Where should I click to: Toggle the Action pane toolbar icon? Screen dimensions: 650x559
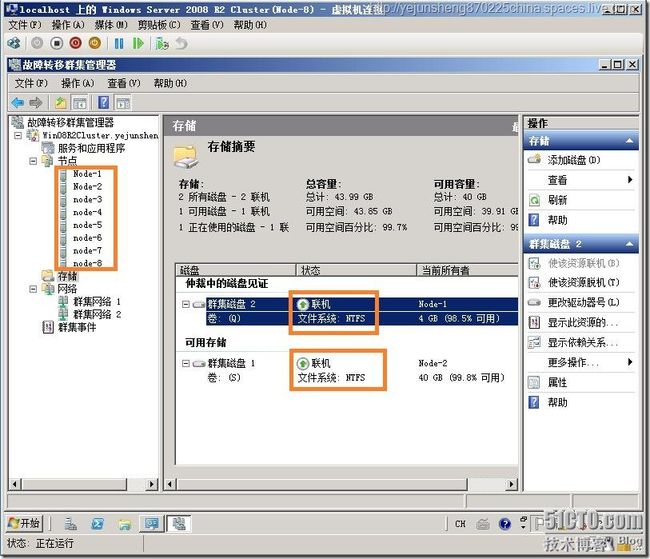coord(123,102)
